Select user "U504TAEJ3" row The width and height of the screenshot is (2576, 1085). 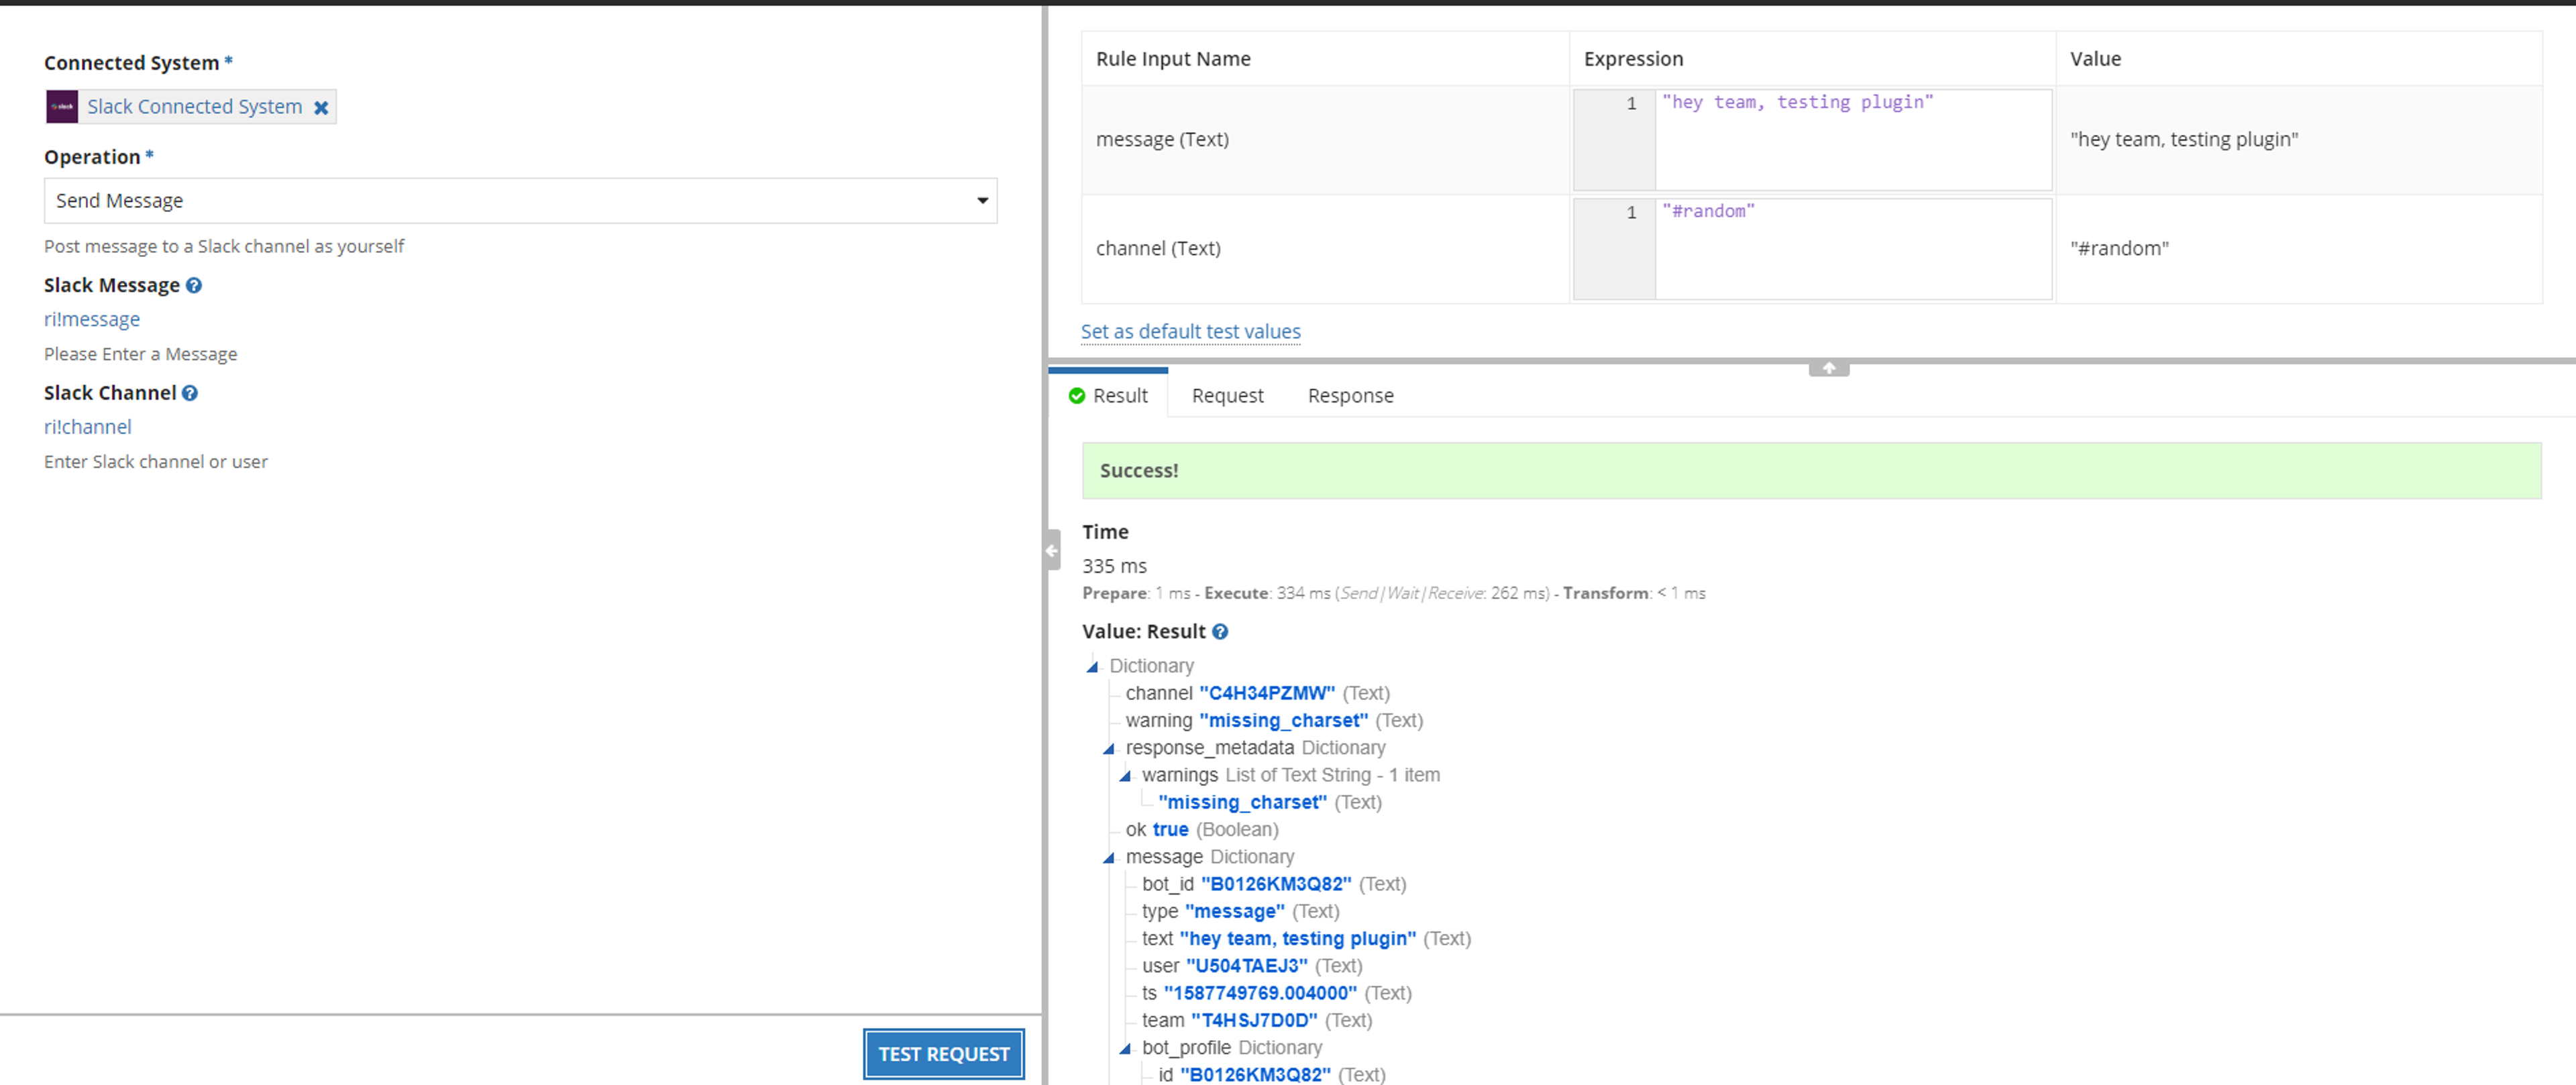tap(1252, 966)
